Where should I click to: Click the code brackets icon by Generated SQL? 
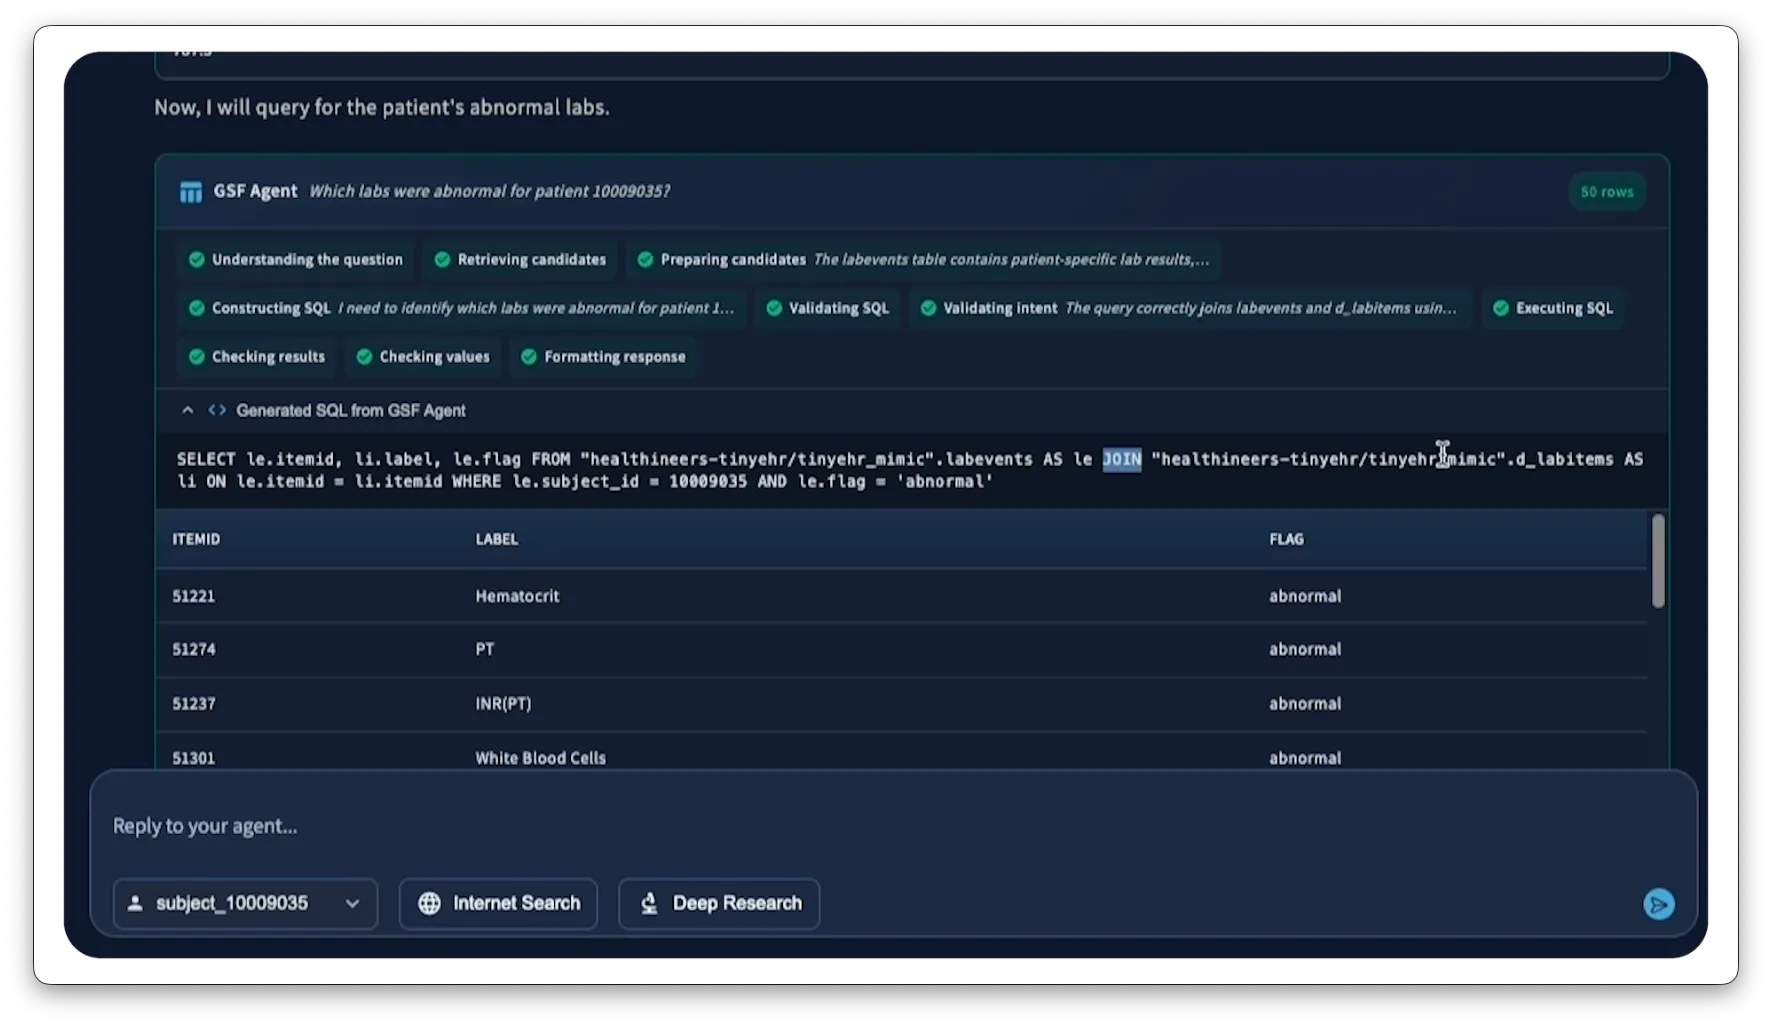[x=217, y=411]
